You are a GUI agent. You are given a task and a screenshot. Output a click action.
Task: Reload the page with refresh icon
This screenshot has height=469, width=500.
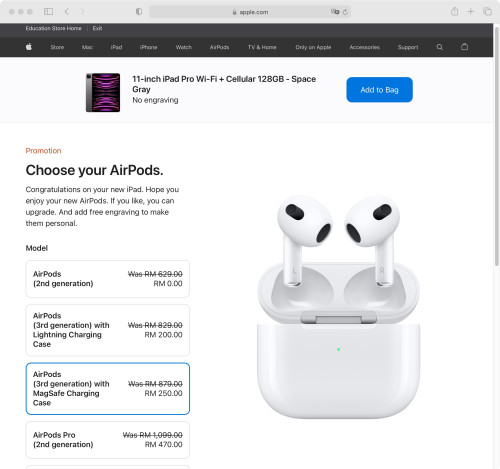(345, 12)
